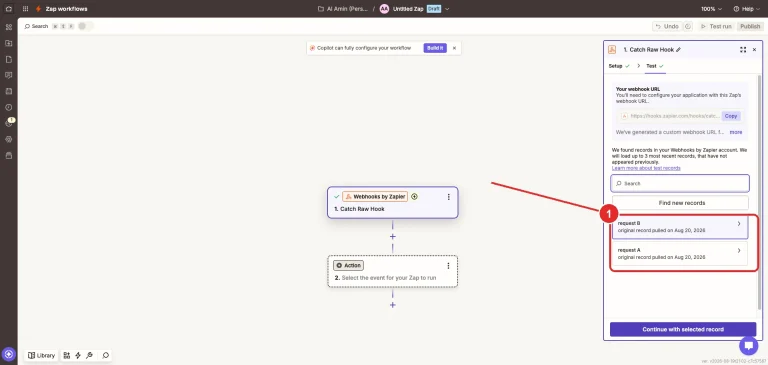Image resolution: width=768 pixels, height=365 pixels.
Task: Click the "1. Catch Raw Hook" panel title
Action: tap(648, 50)
